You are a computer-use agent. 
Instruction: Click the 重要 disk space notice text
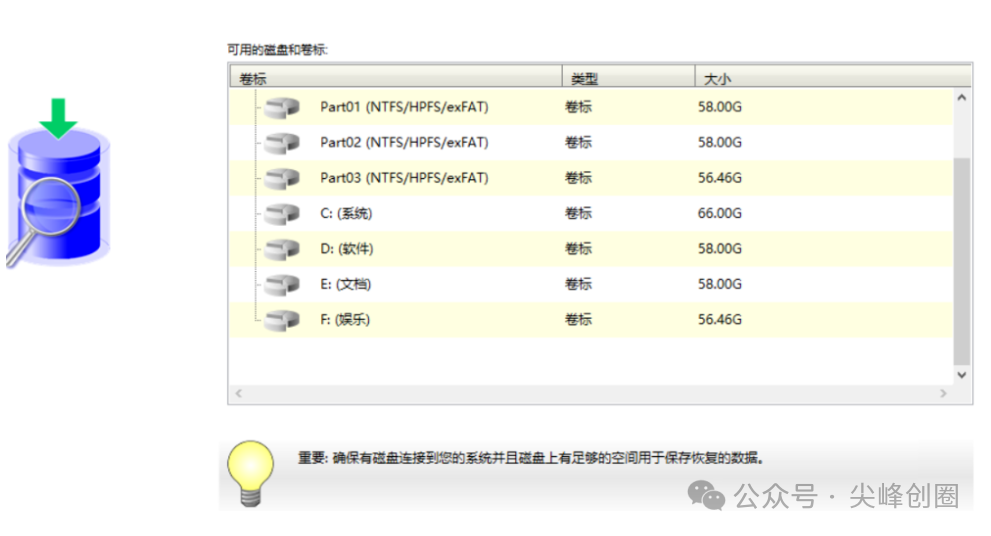coord(531,458)
